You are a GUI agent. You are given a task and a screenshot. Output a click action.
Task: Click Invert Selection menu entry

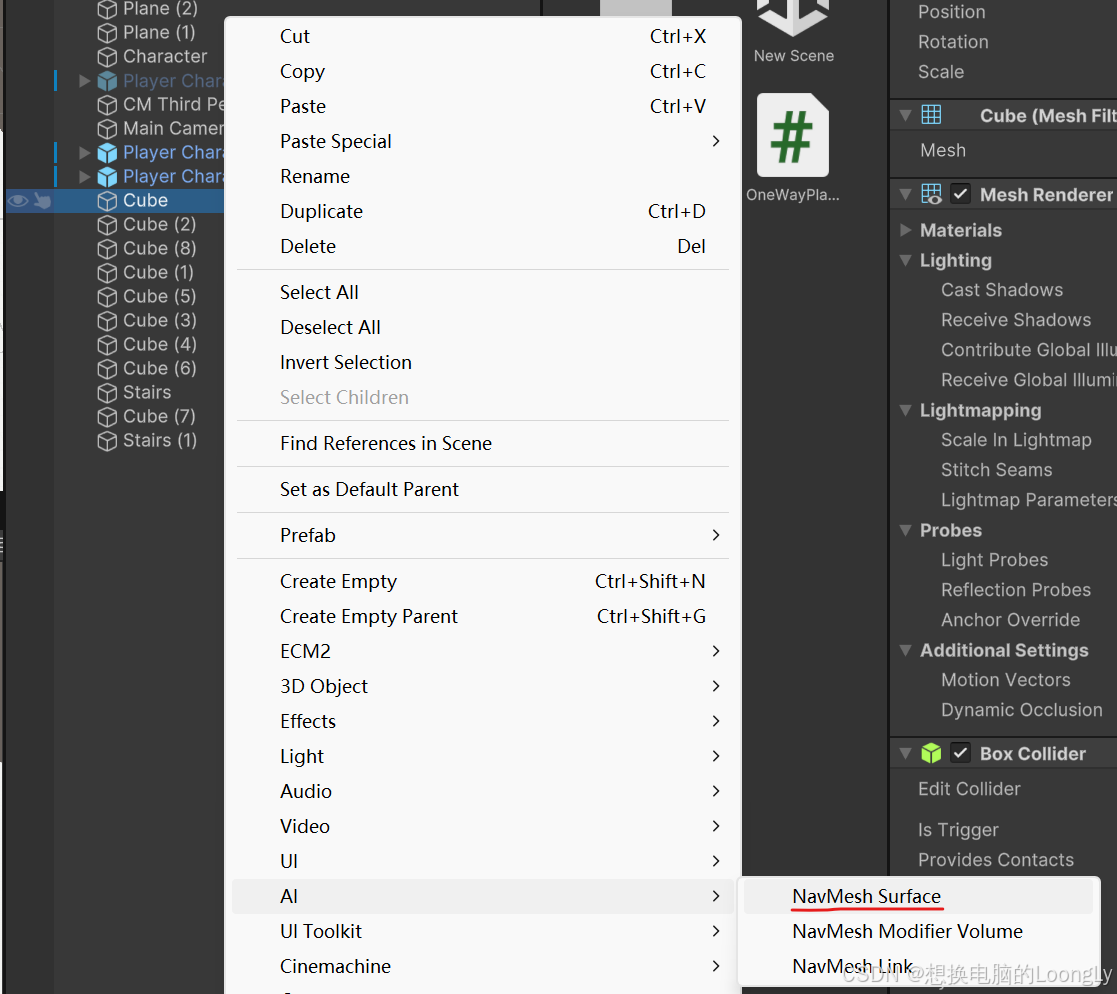point(482,363)
